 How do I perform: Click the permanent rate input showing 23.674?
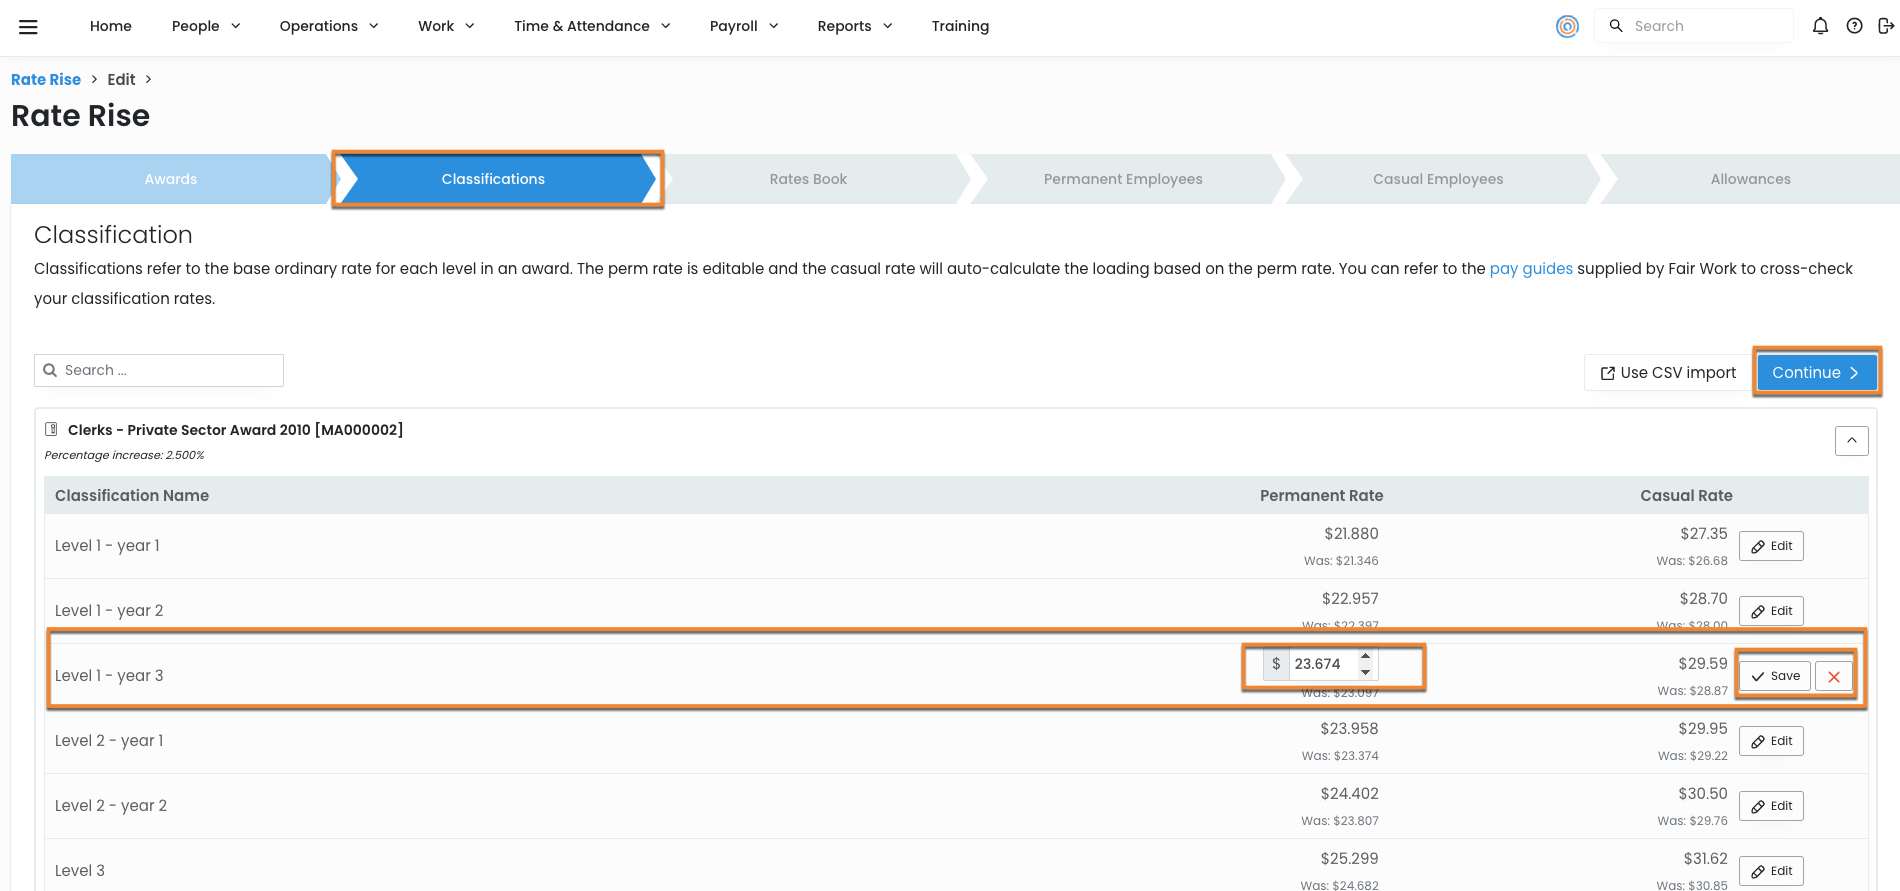click(x=1322, y=664)
